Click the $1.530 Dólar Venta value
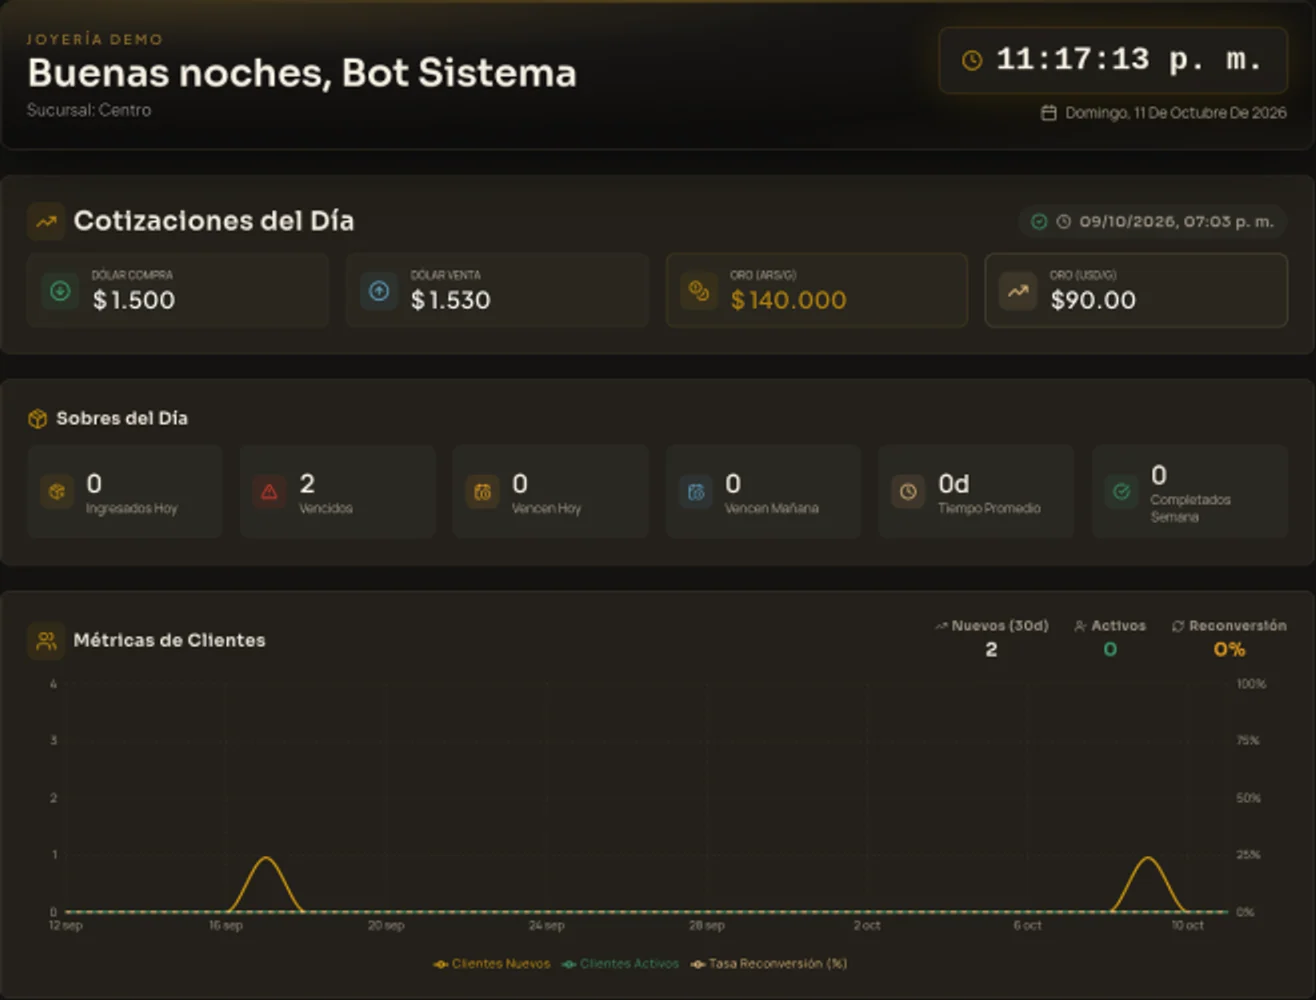 (x=451, y=300)
